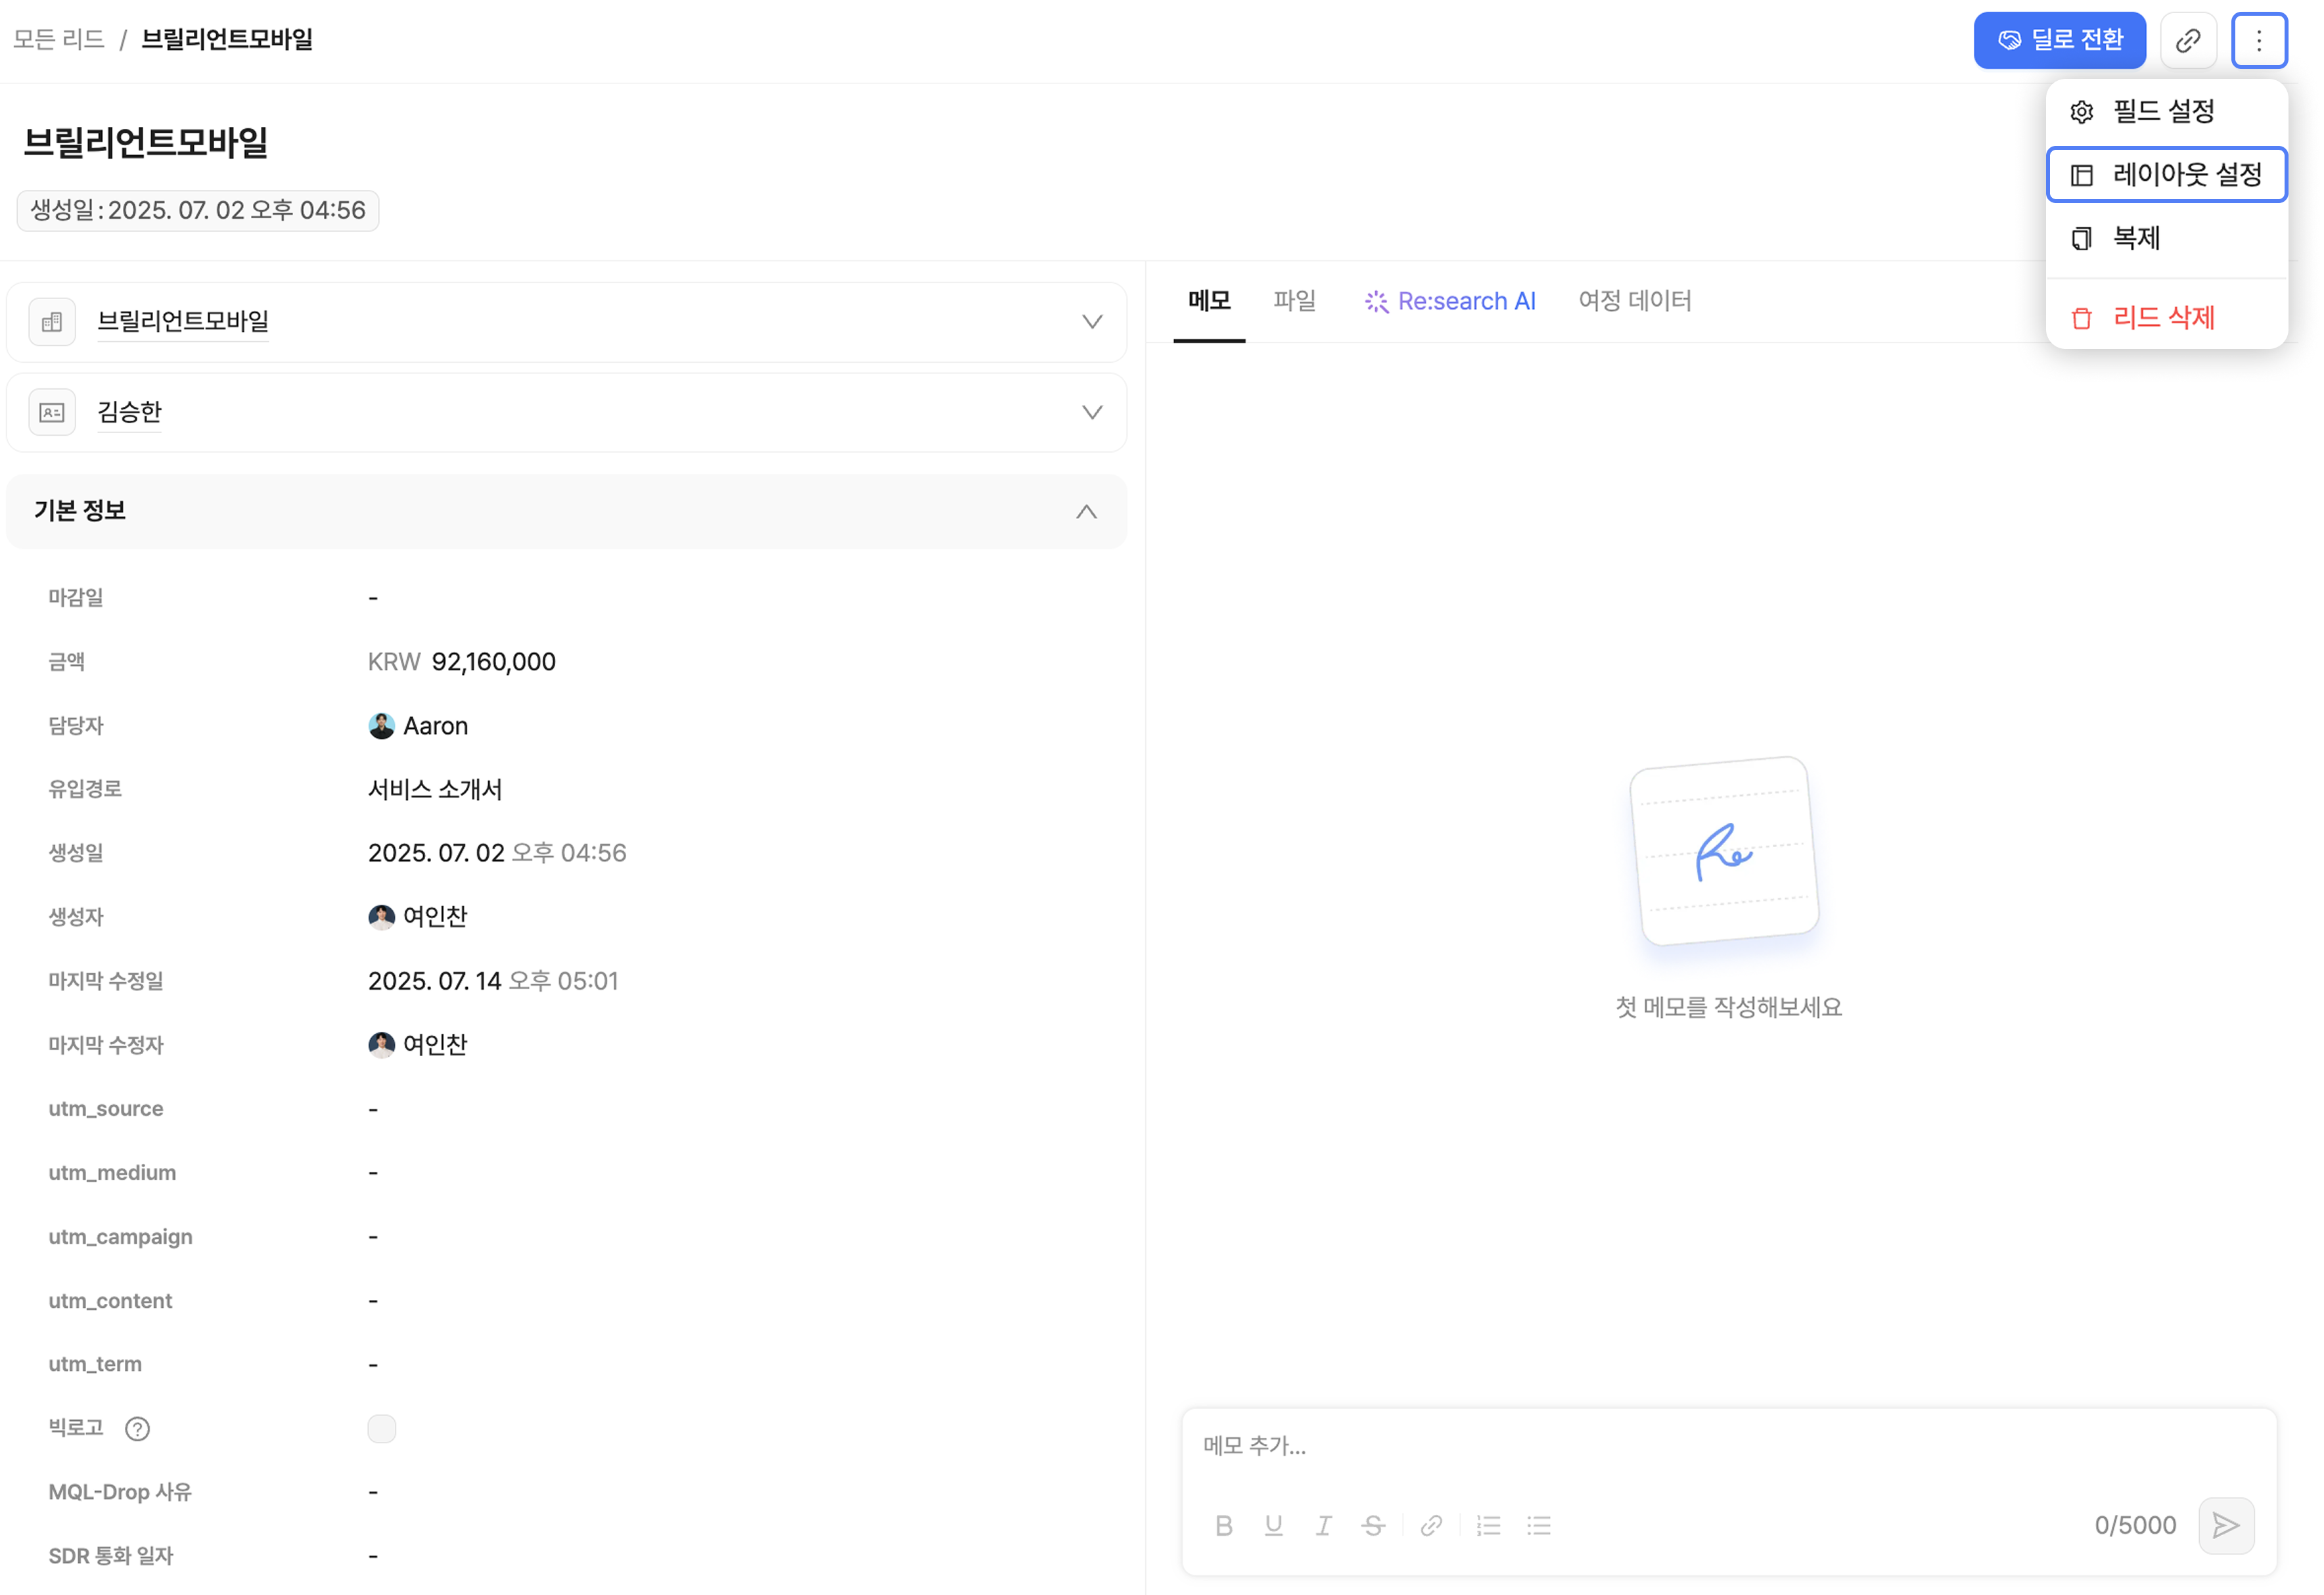Toggle italic formatting in memo editor

(1323, 1525)
